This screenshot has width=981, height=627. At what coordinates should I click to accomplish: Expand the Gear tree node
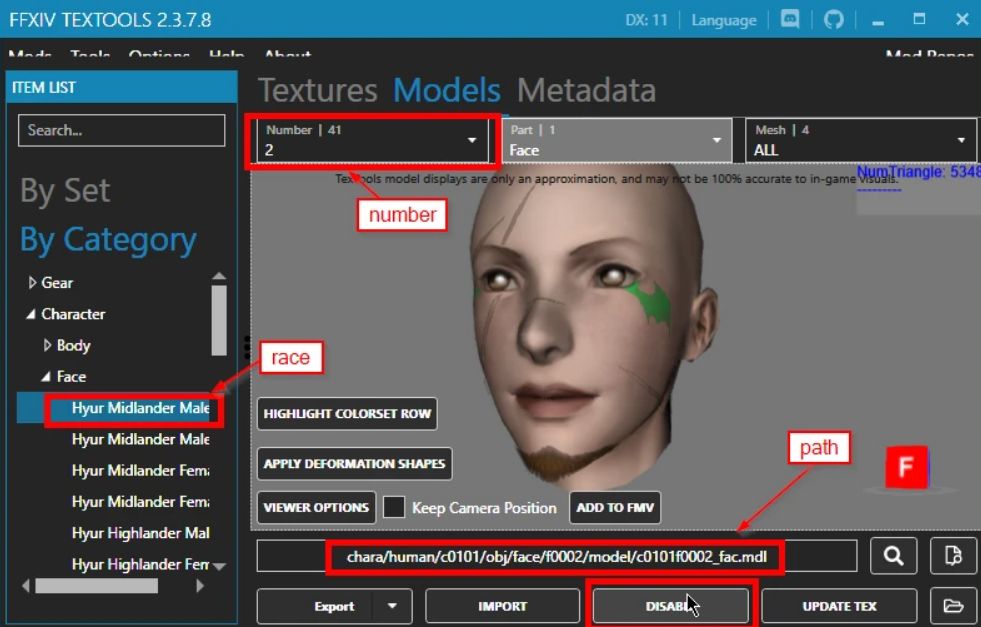[x=32, y=283]
